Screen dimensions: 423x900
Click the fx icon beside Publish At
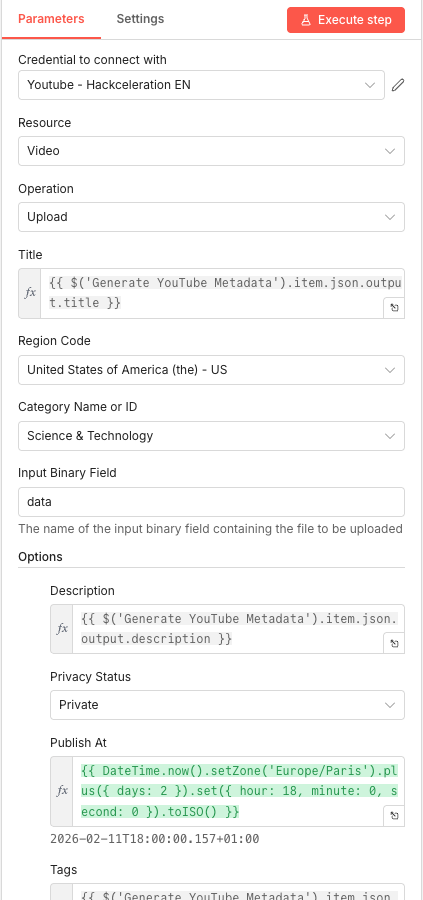click(x=62, y=791)
